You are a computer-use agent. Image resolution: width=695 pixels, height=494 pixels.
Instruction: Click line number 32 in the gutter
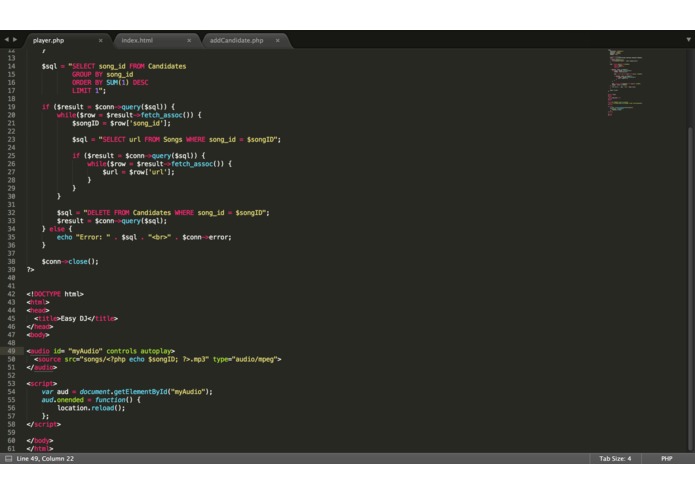pyautogui.click(x=11, y=213)
